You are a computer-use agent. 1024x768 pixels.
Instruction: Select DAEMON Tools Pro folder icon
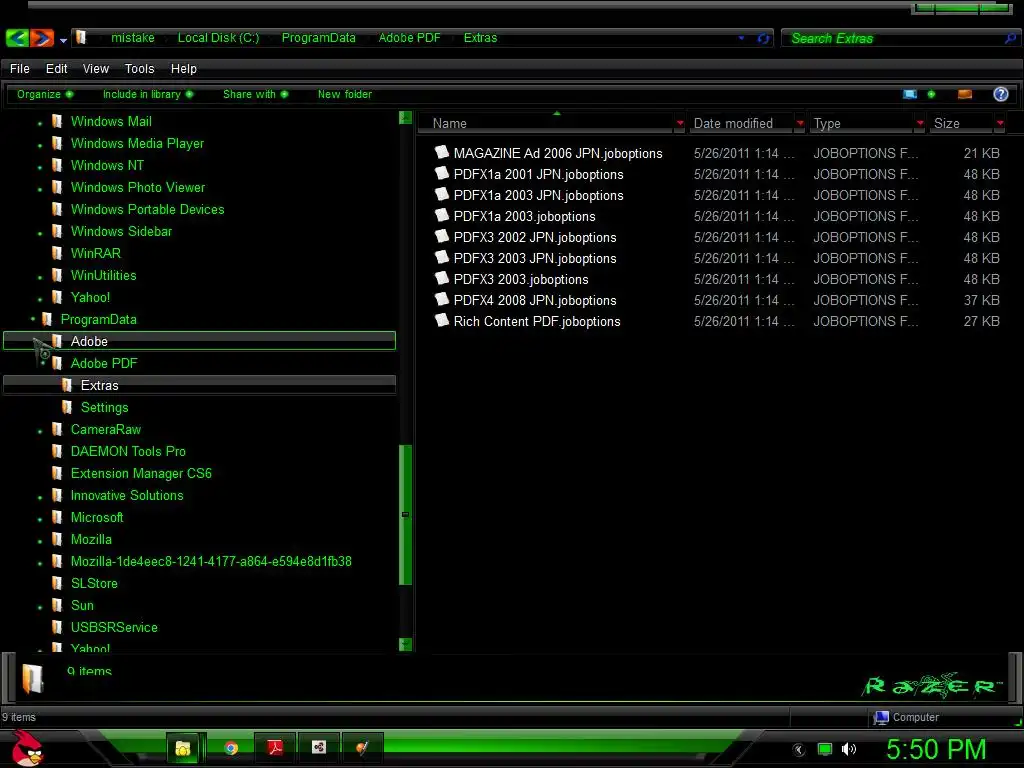click(x=57, y=451)
